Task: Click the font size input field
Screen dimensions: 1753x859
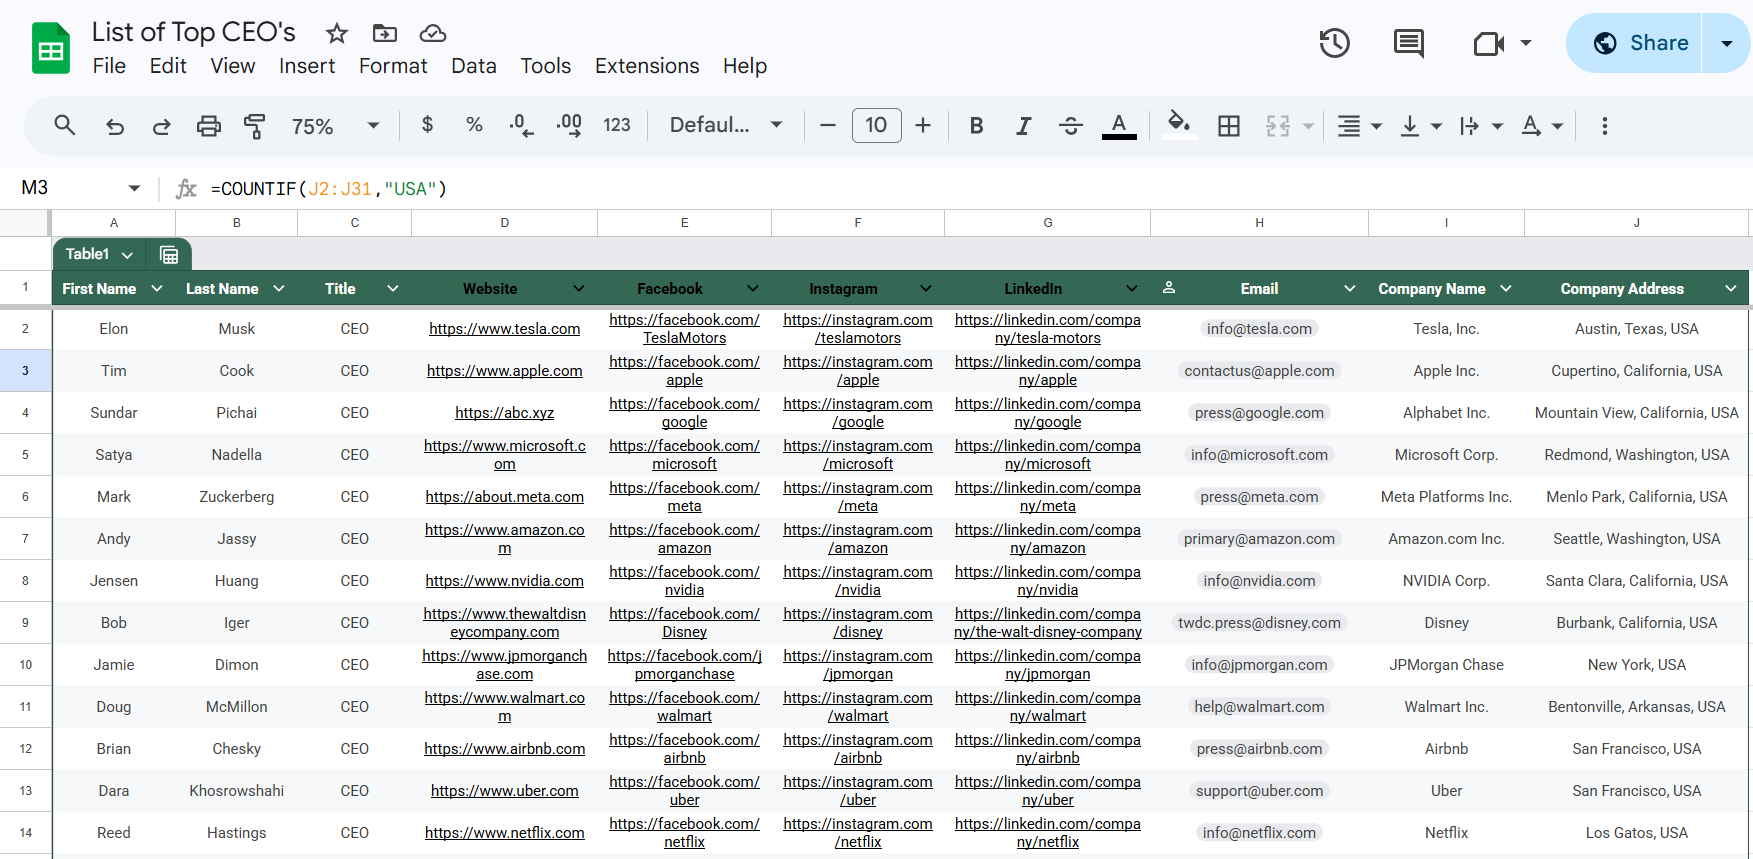Action: (877, 125)
